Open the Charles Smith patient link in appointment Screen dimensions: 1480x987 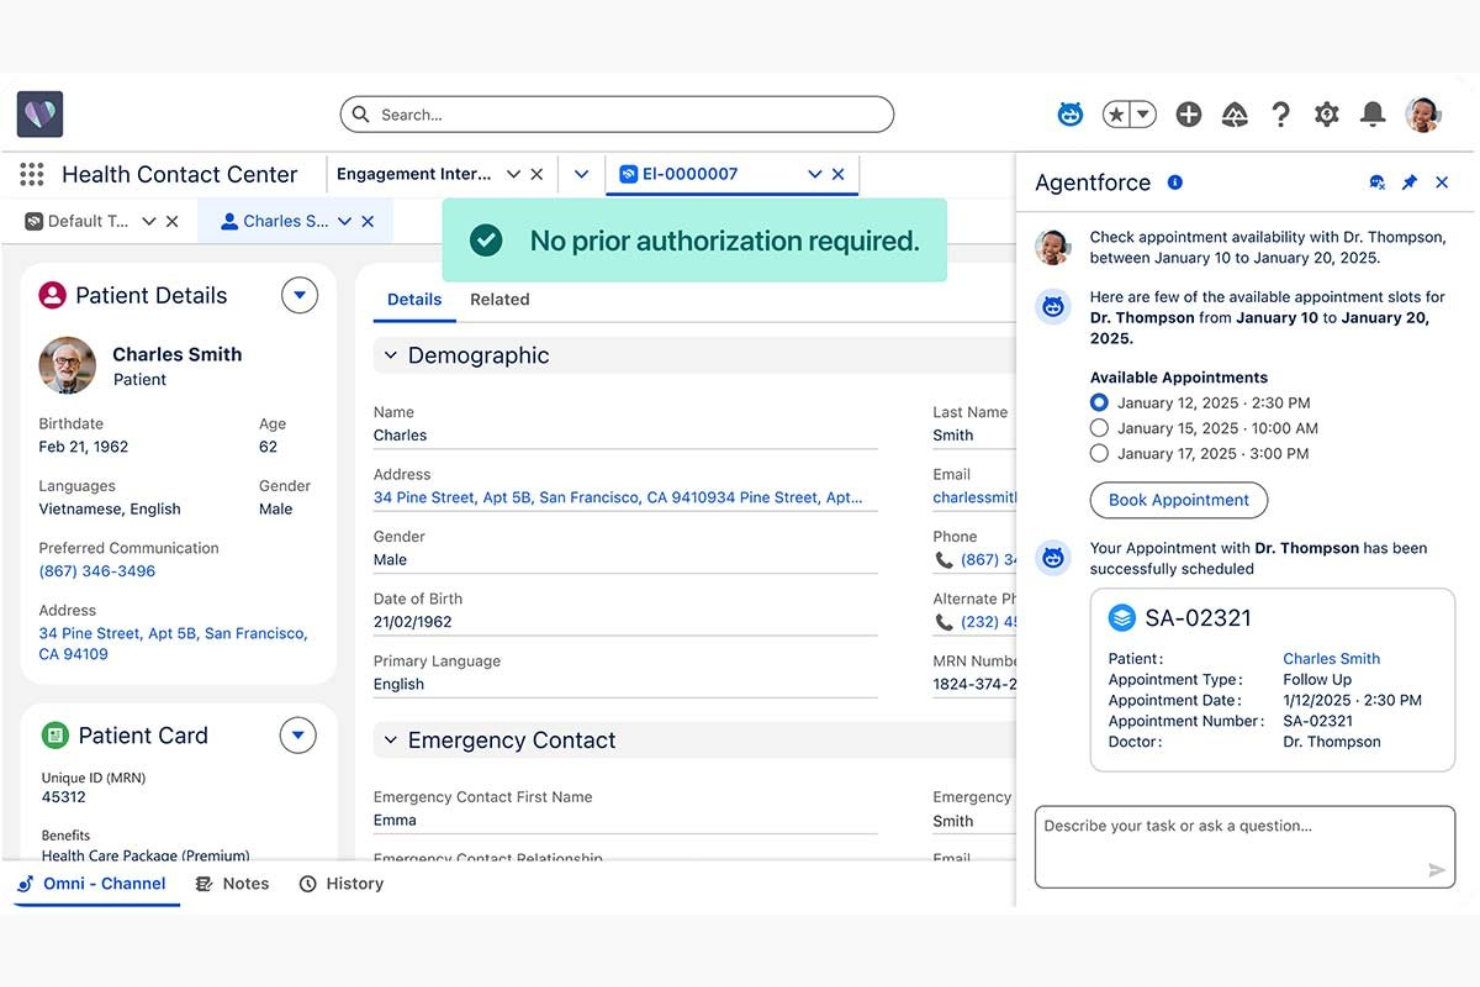coord(1331,658)
